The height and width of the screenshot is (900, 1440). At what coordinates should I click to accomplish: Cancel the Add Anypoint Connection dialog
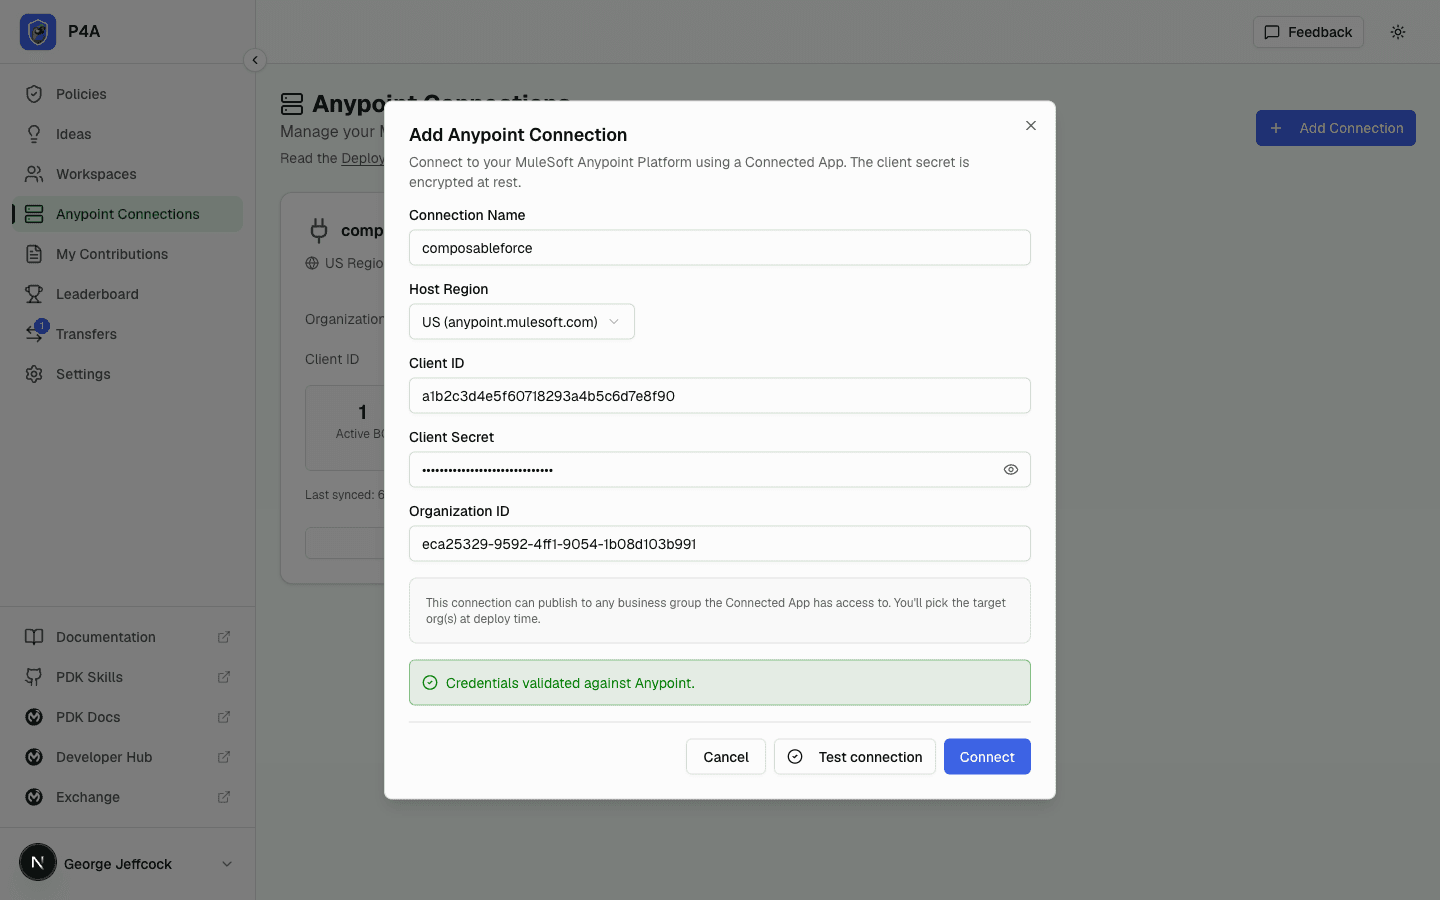point(726,757)
